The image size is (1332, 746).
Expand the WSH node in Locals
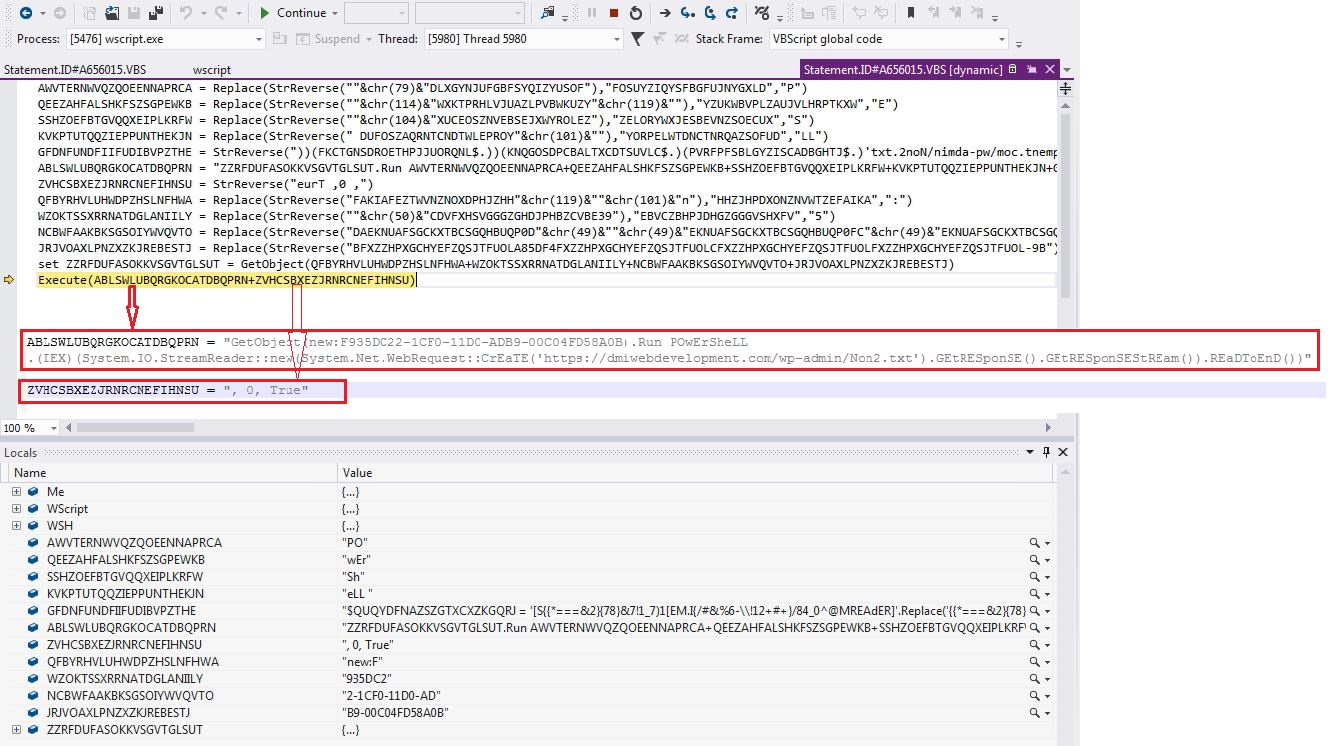coord(16,526)
